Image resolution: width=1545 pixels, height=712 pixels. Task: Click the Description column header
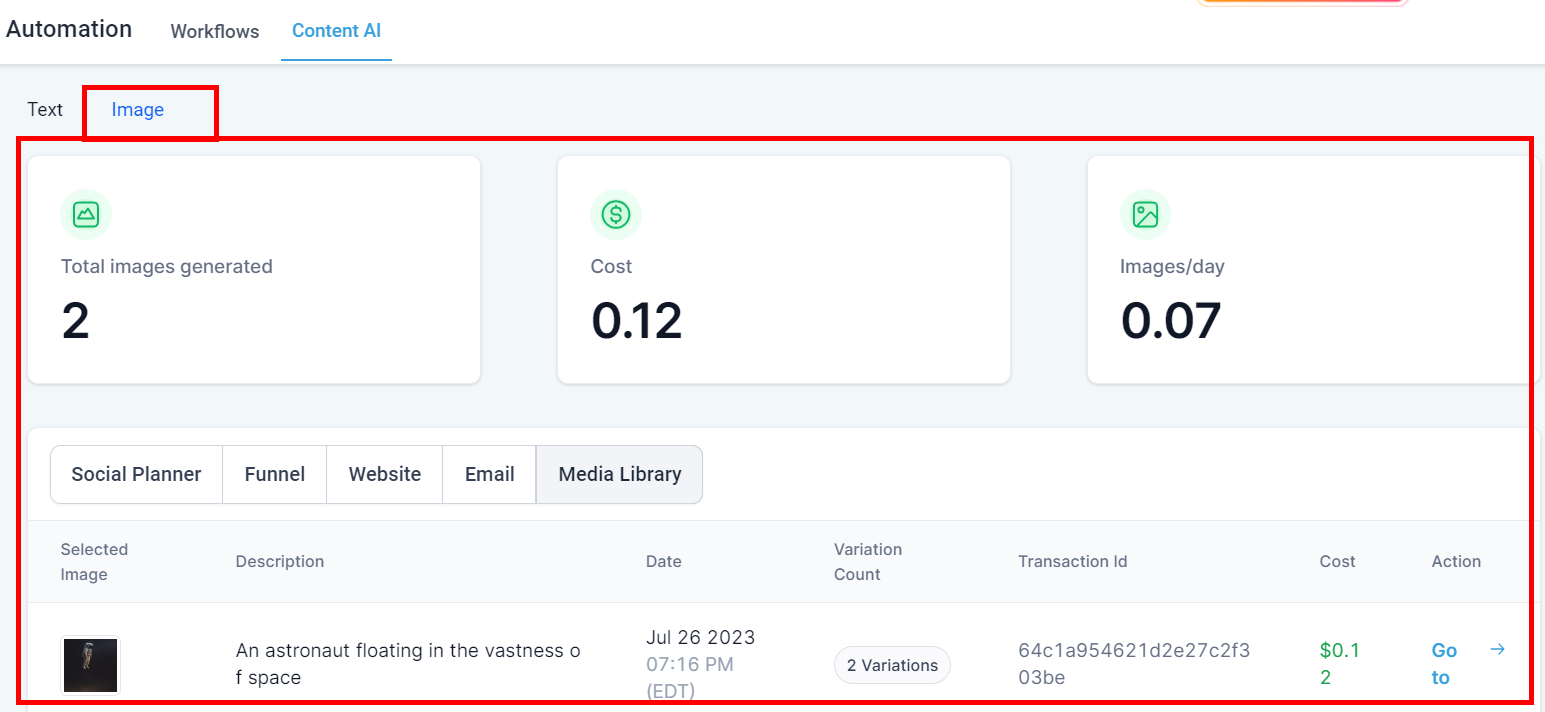pos(280,561)
